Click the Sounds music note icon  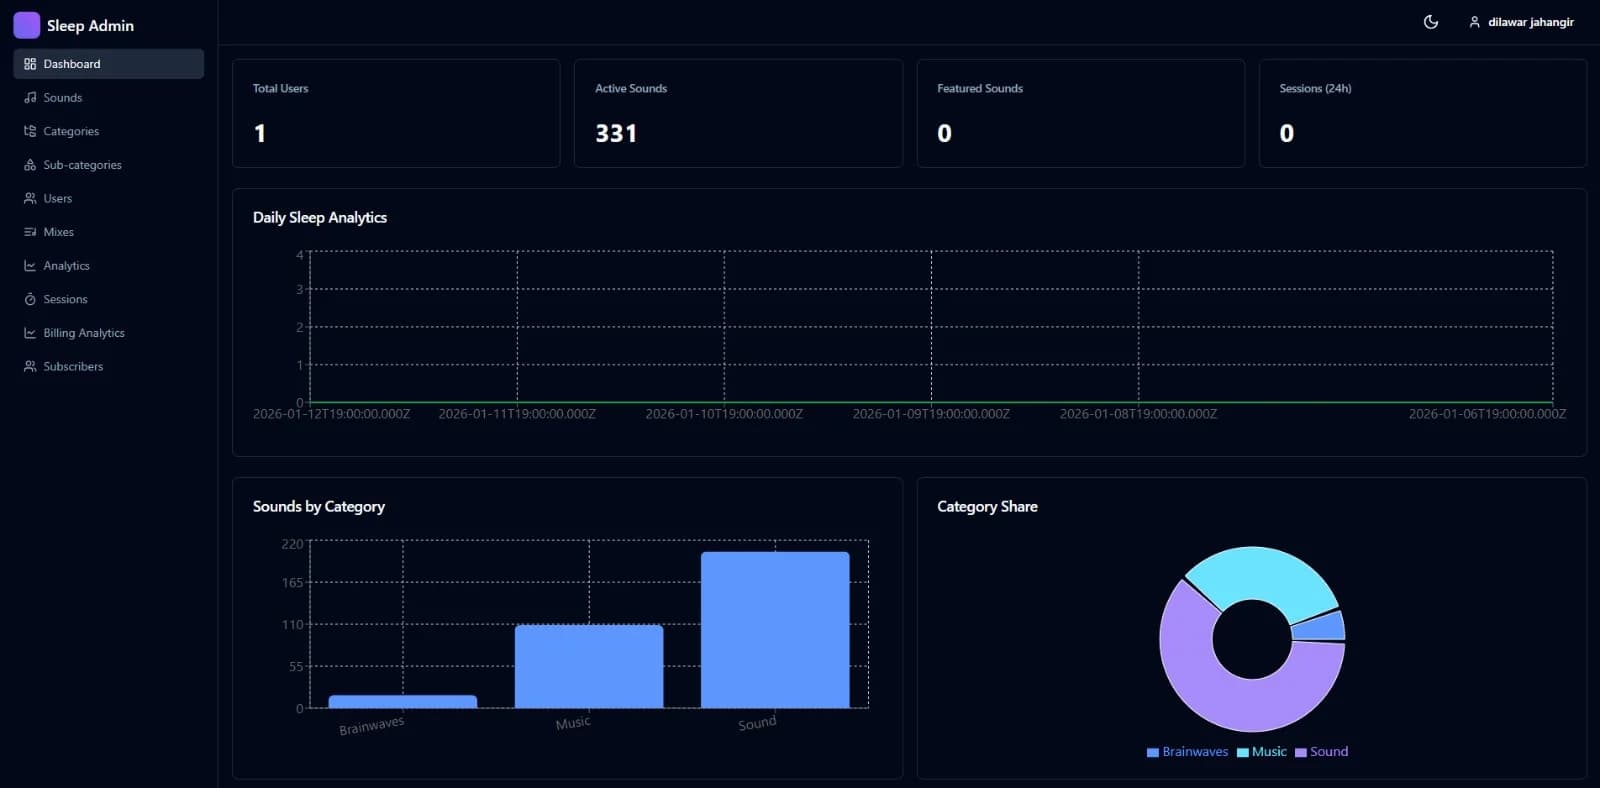tap(30, 98)
